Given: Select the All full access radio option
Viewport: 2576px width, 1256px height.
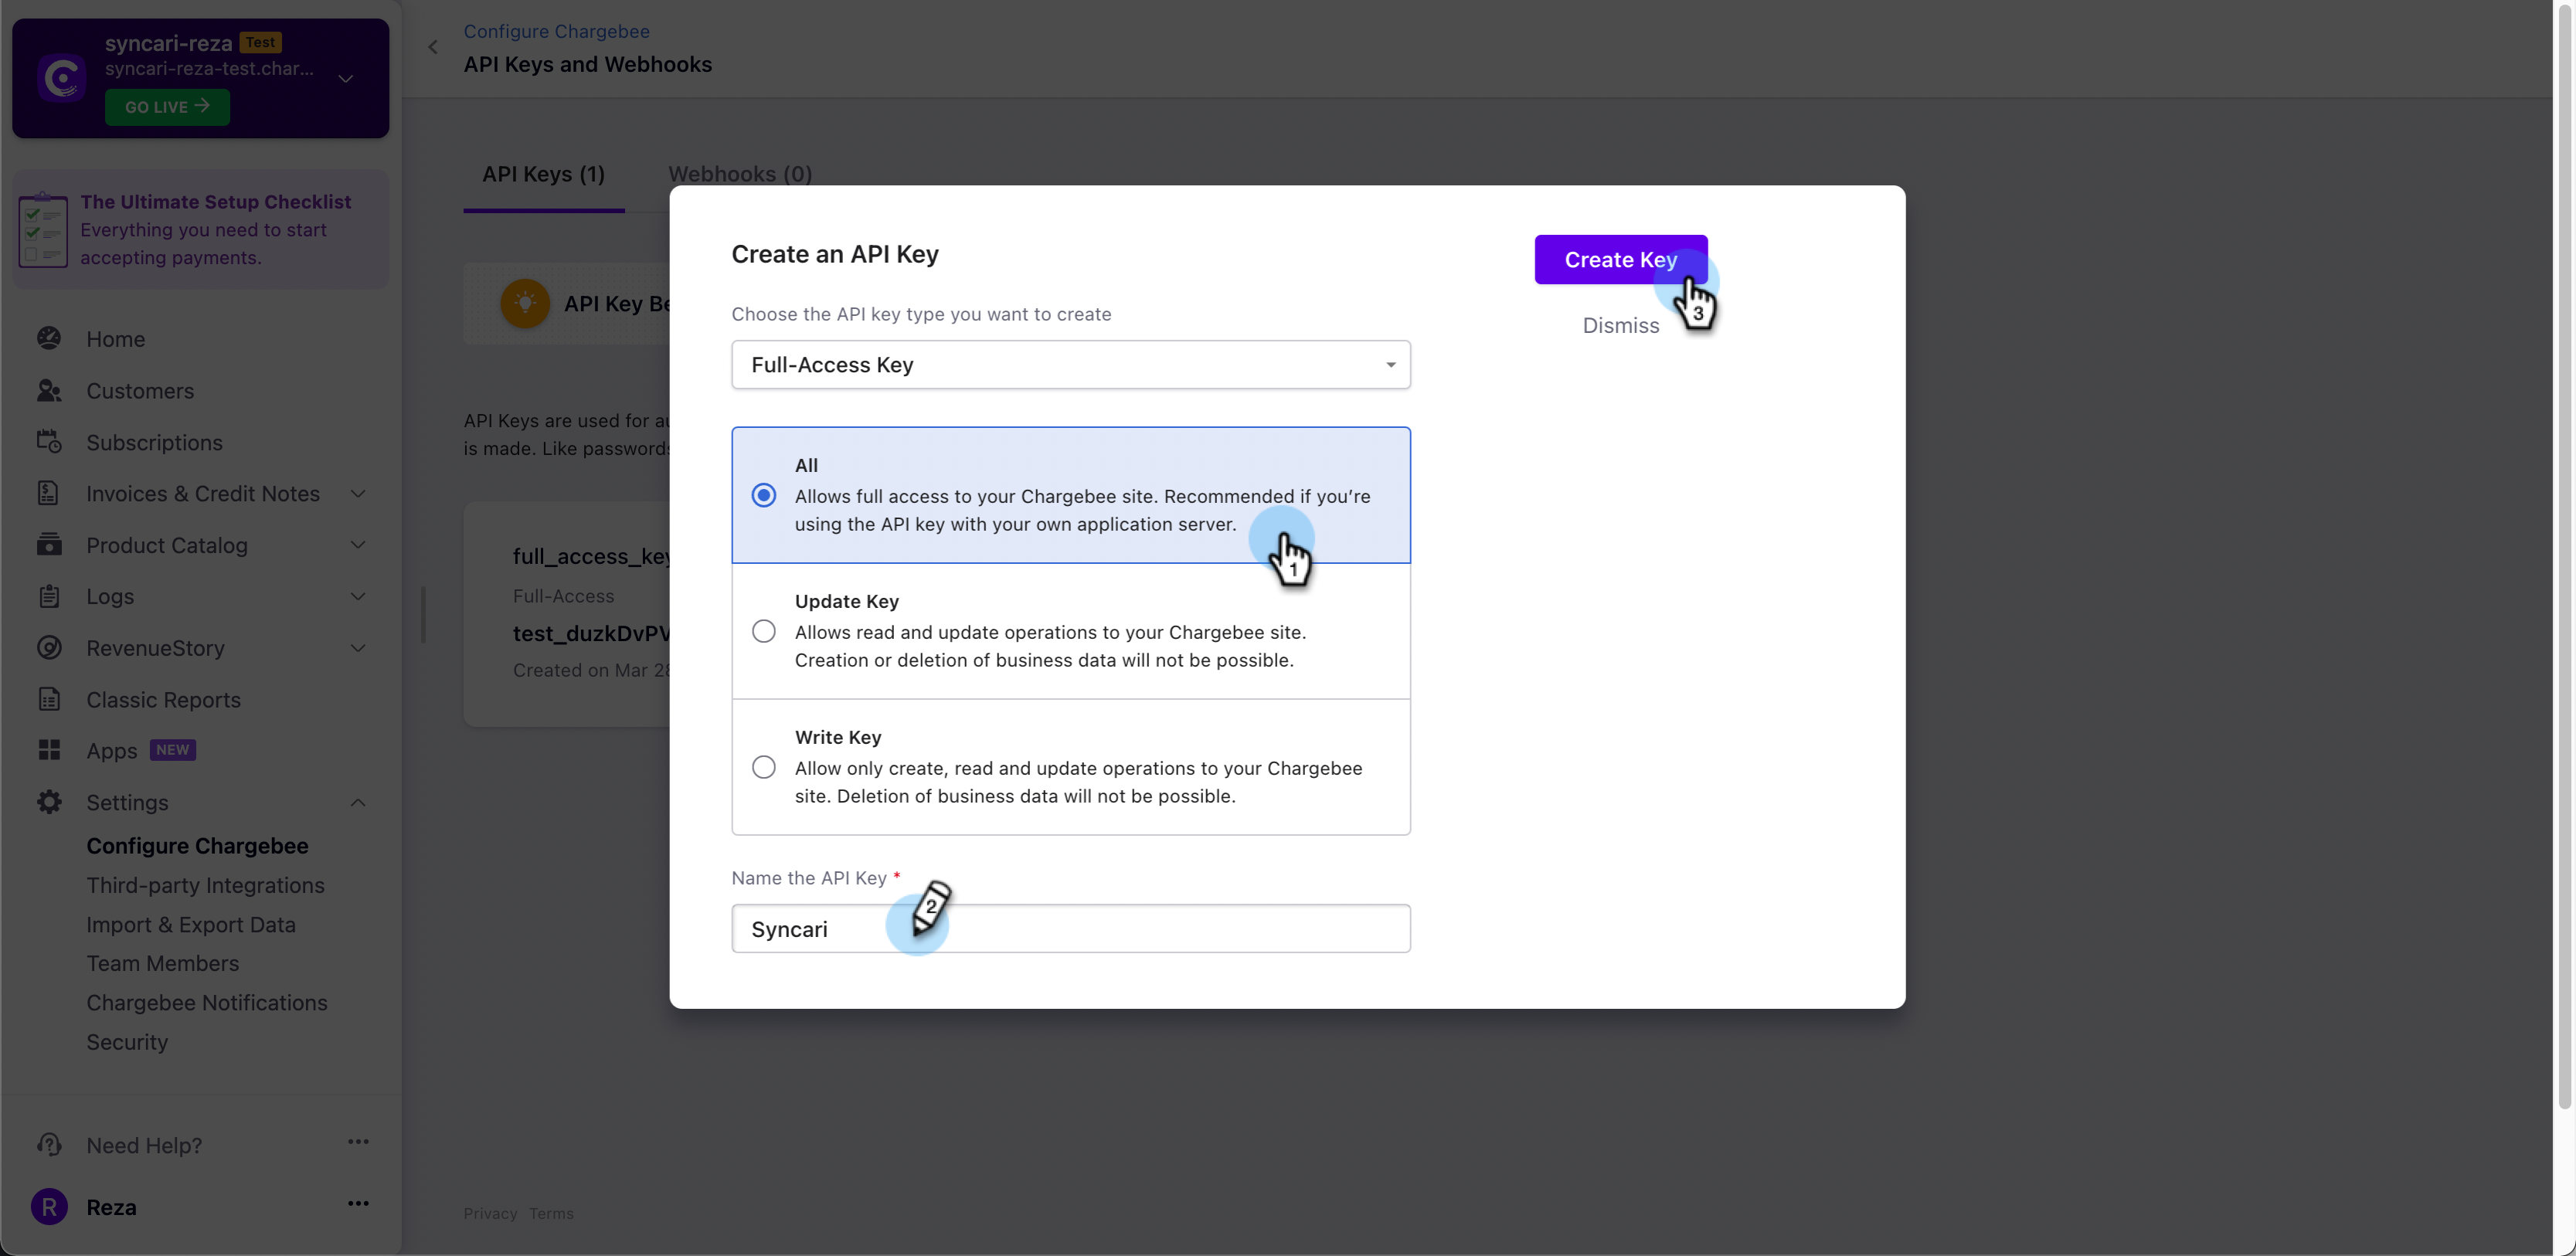Looking at the screenshot, I should [764, 495].
